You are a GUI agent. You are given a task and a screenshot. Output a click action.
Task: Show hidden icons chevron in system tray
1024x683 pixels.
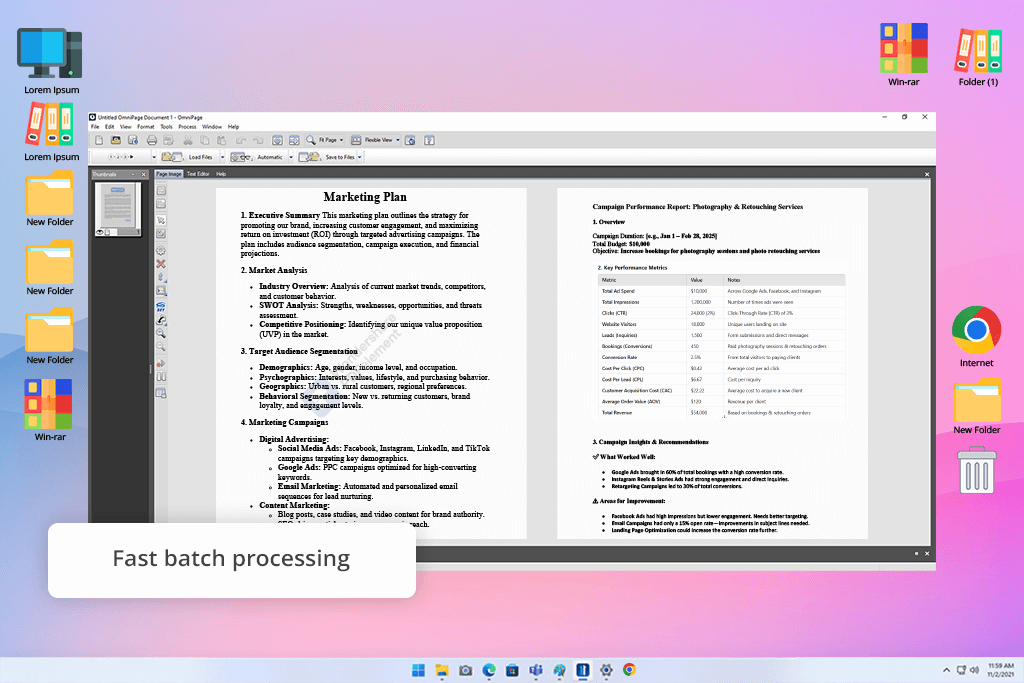(946, 670)
